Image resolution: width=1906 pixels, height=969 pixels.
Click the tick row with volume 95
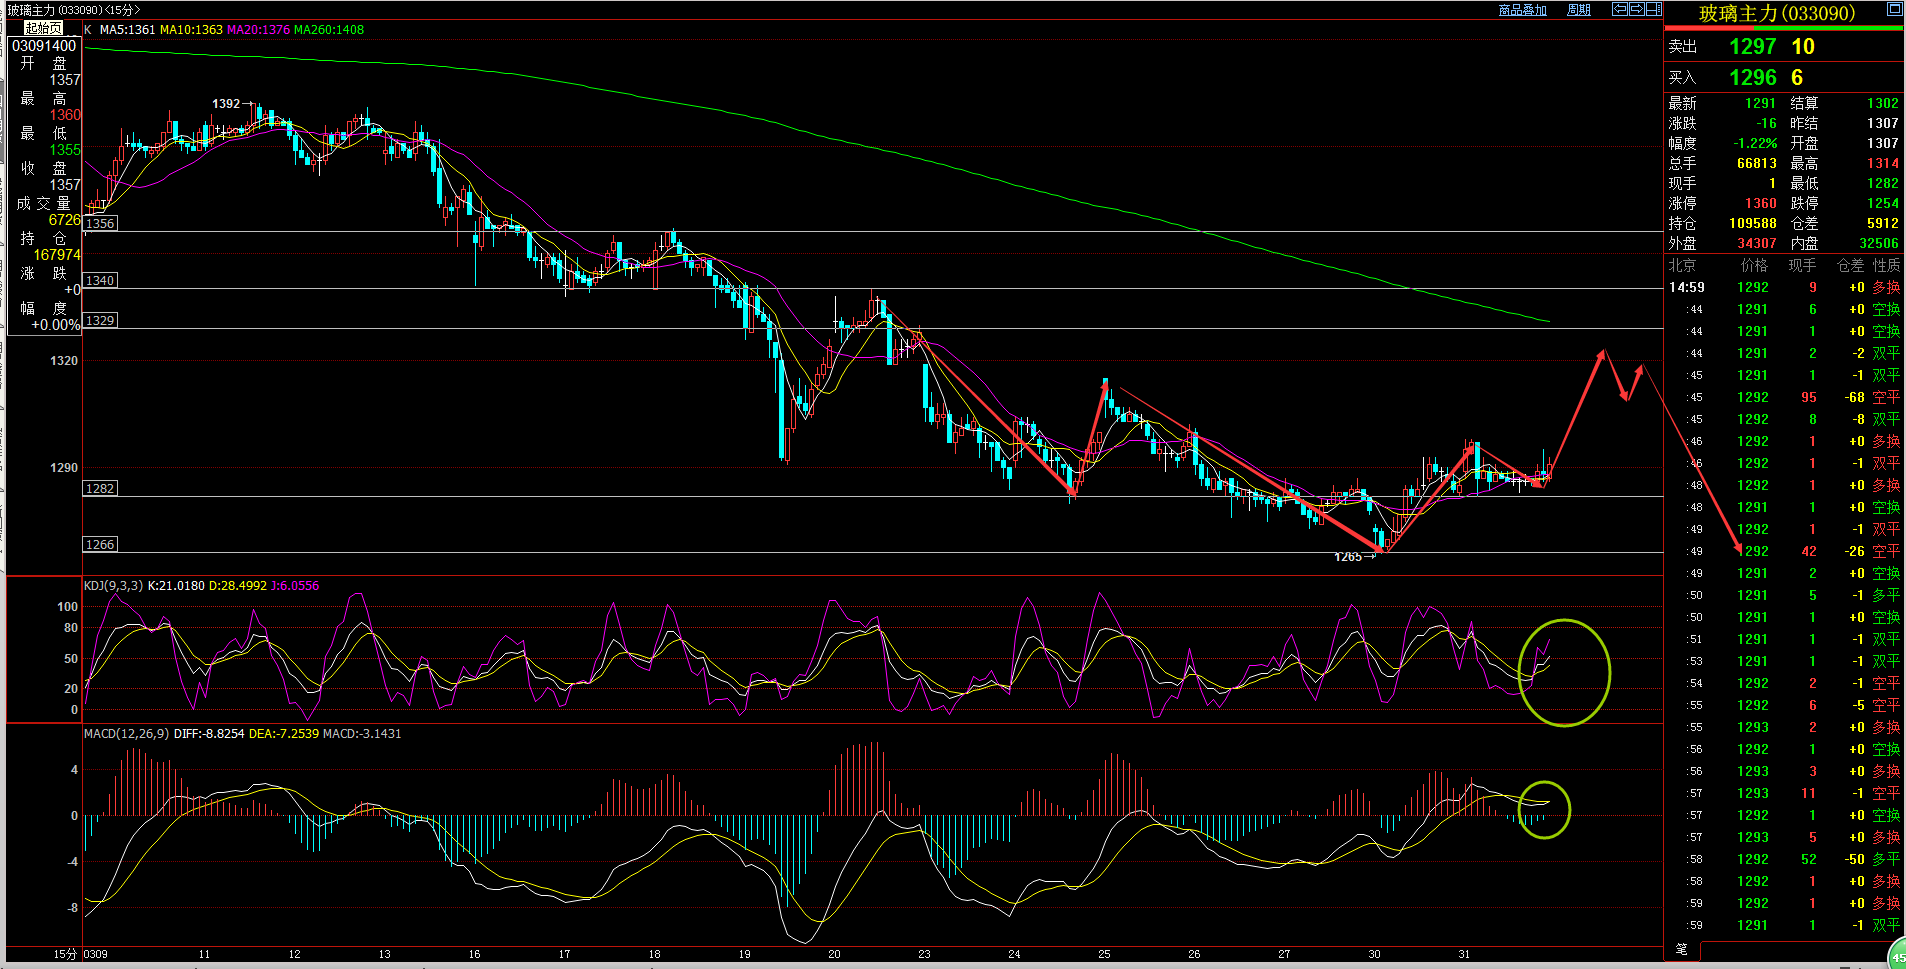tap(1785, 397)
